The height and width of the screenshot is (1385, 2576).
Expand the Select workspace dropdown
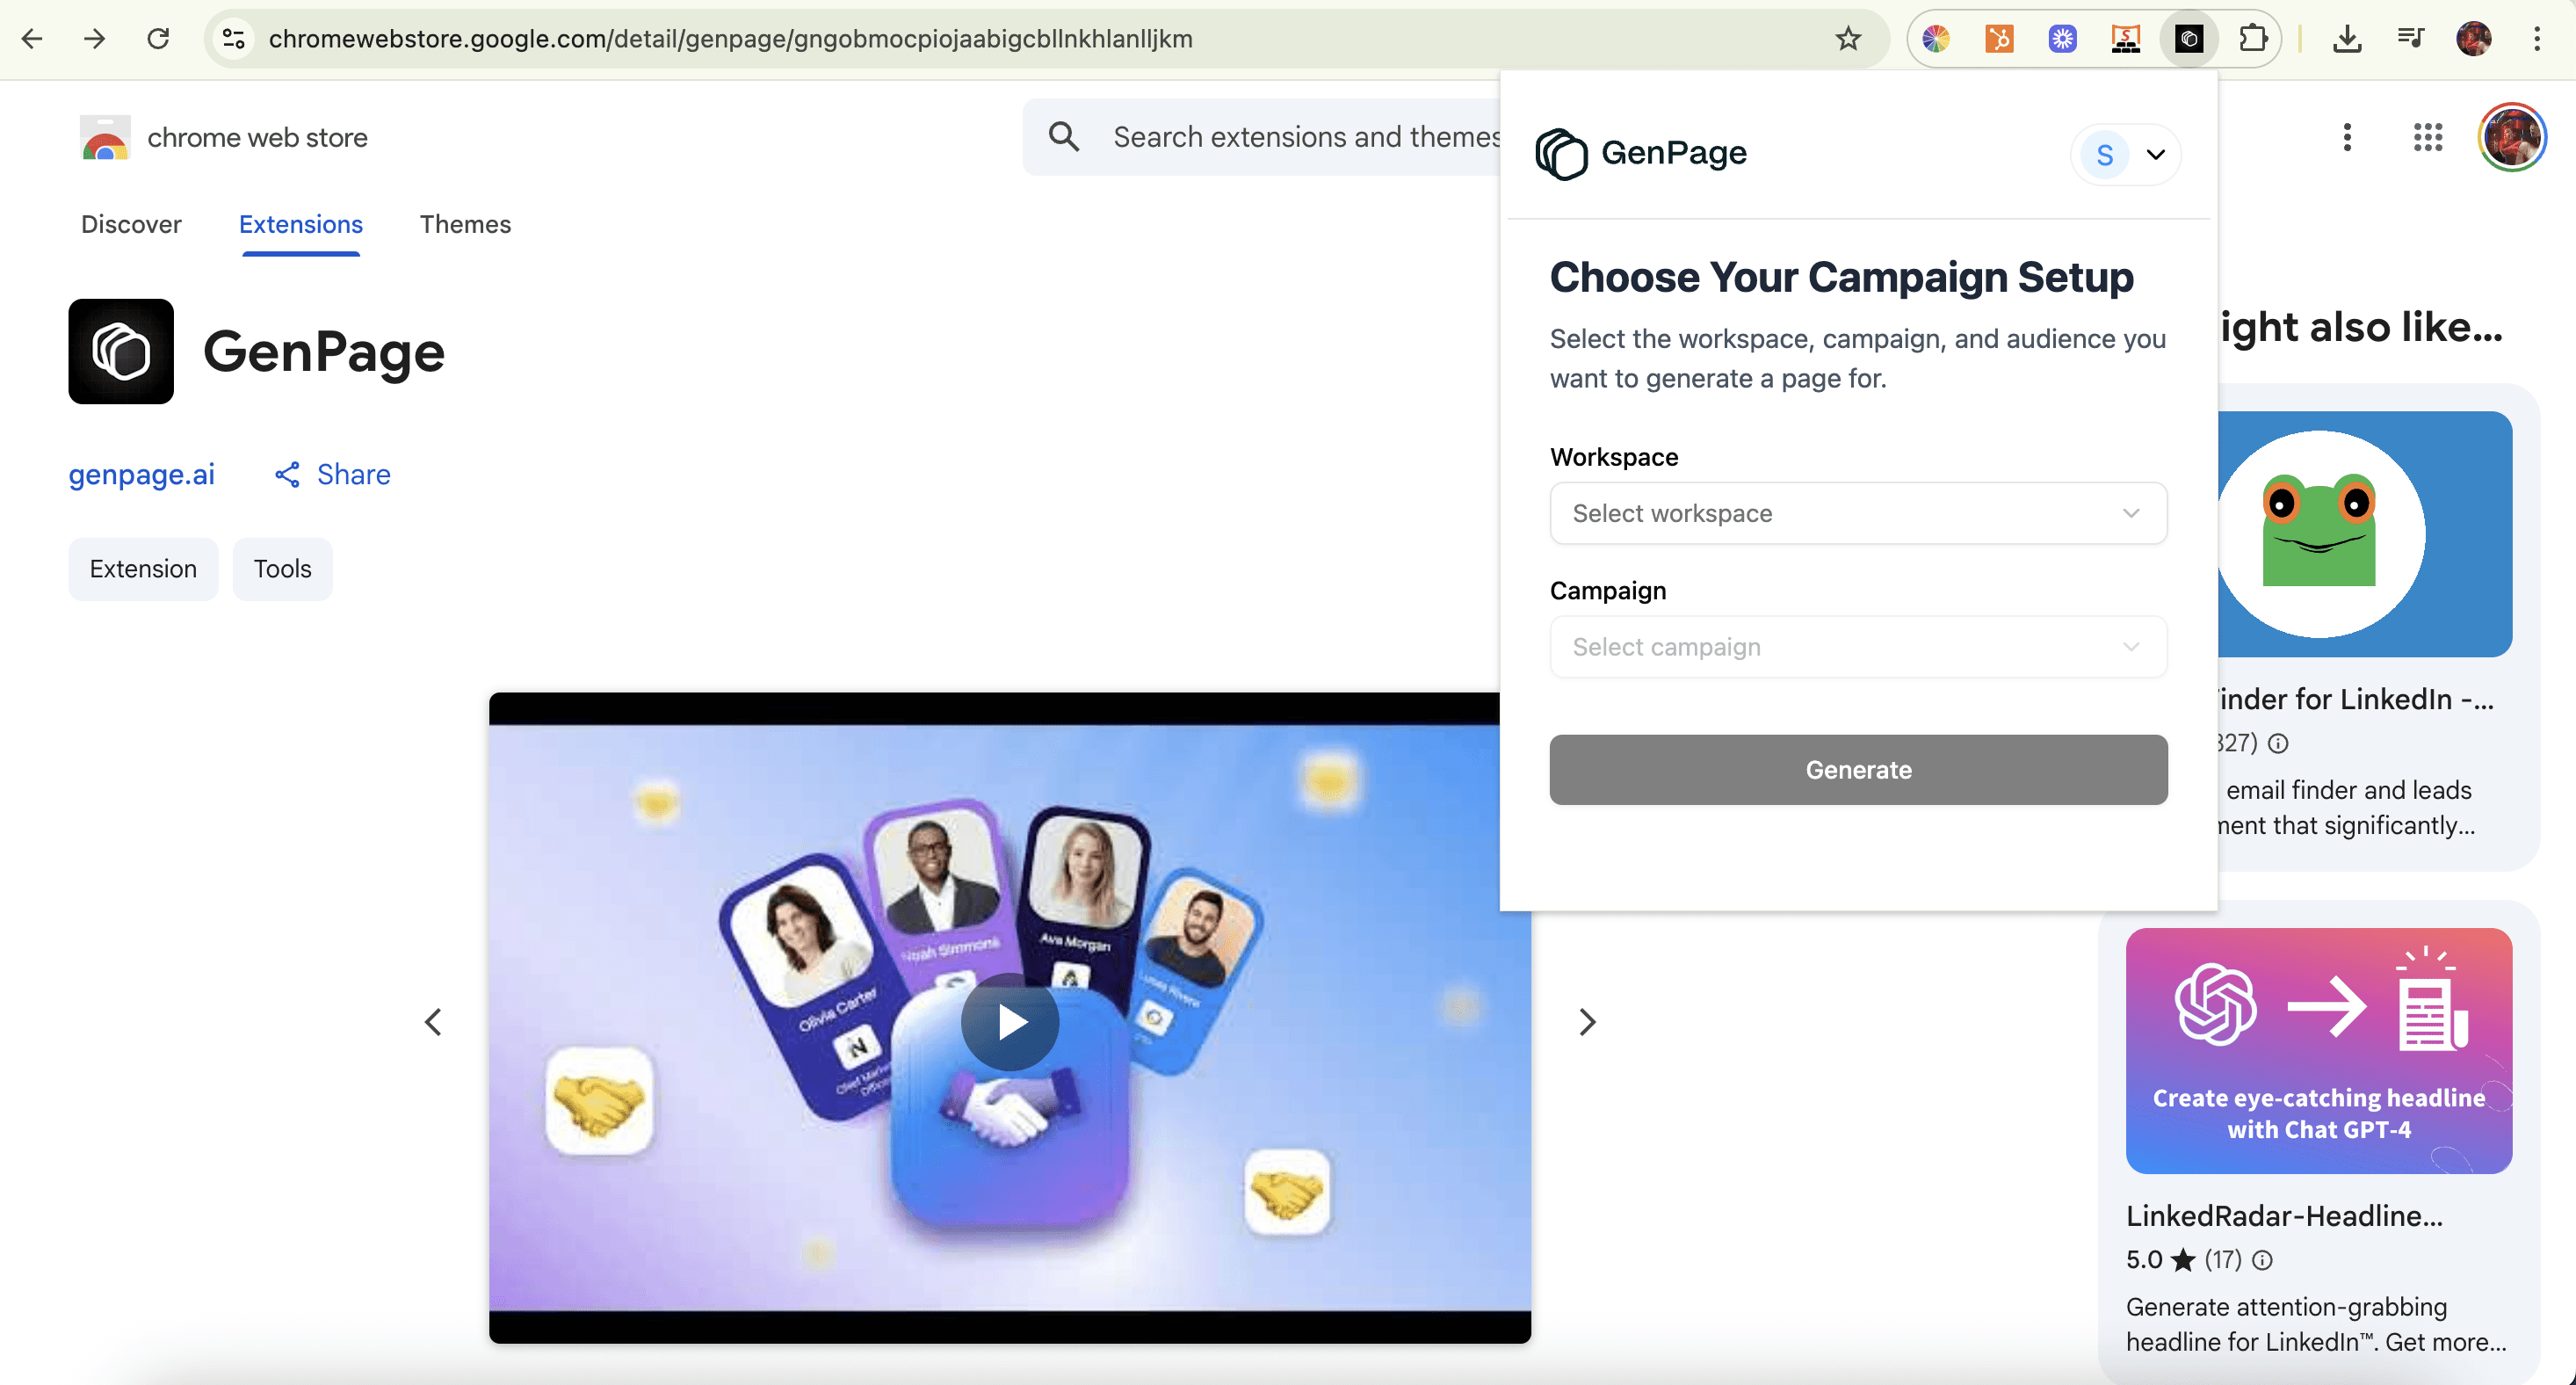pyautogui.click(x=1857, y=513)
